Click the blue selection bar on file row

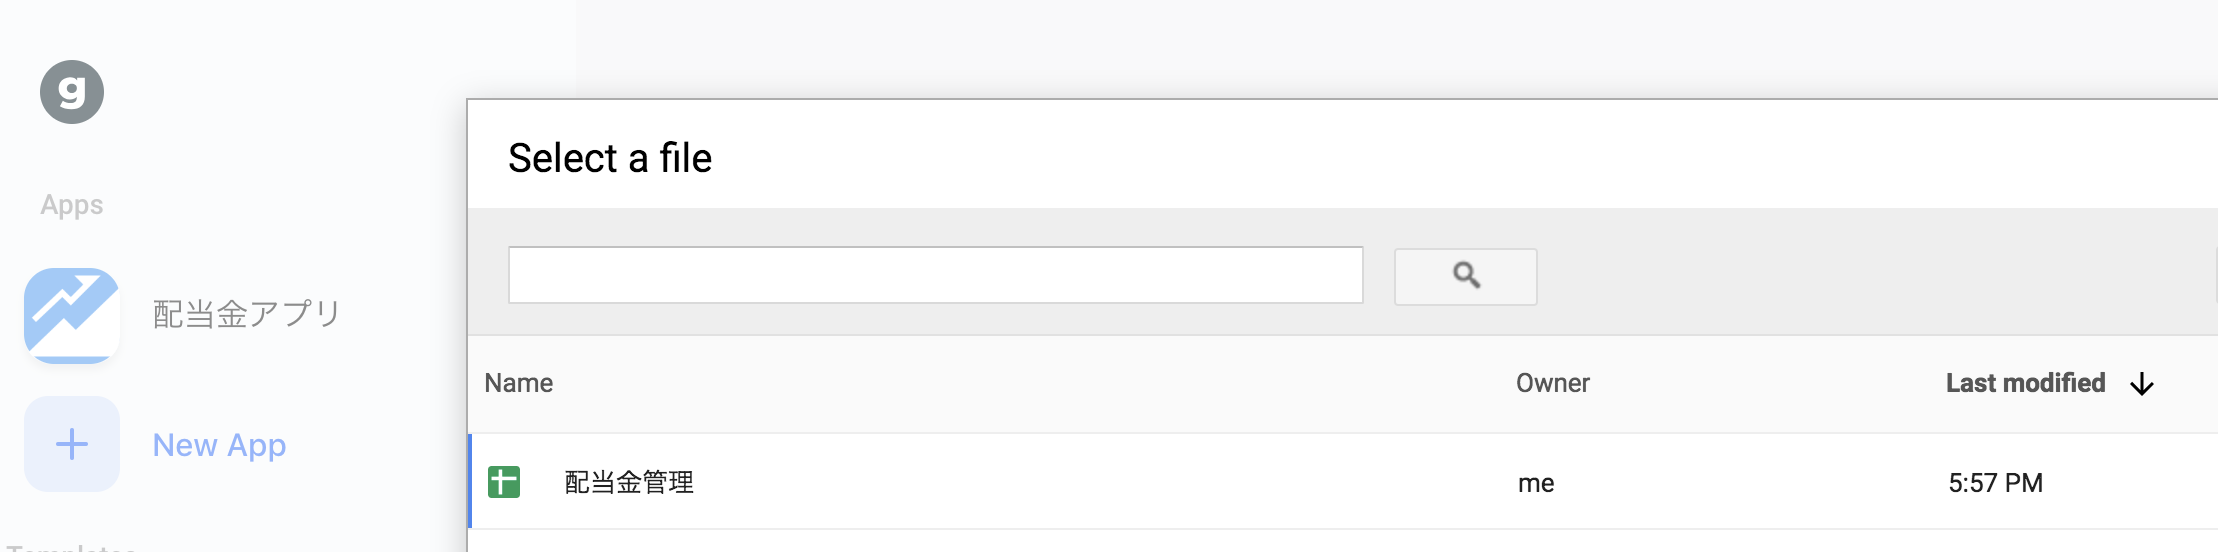click(x=470, y=482)
